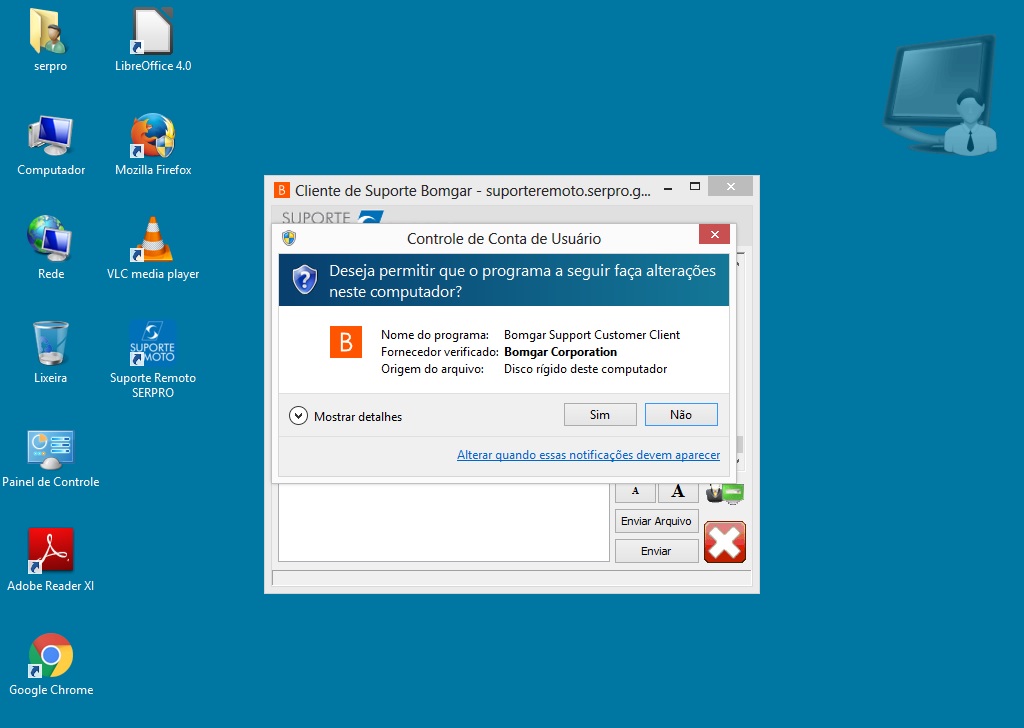Image resolution: width=1024 pixels, height=728 pixels.
Task: Click the 'Fornecedor verificado:' label
Action: [440, 352]
